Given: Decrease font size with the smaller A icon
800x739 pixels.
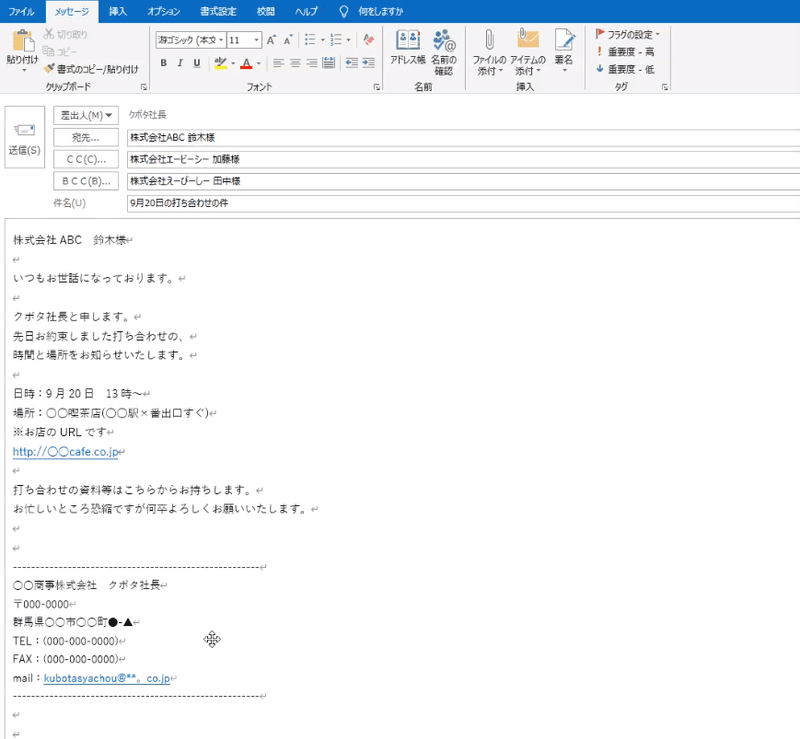Looking at the screenshot, I should tap(288, 39).
